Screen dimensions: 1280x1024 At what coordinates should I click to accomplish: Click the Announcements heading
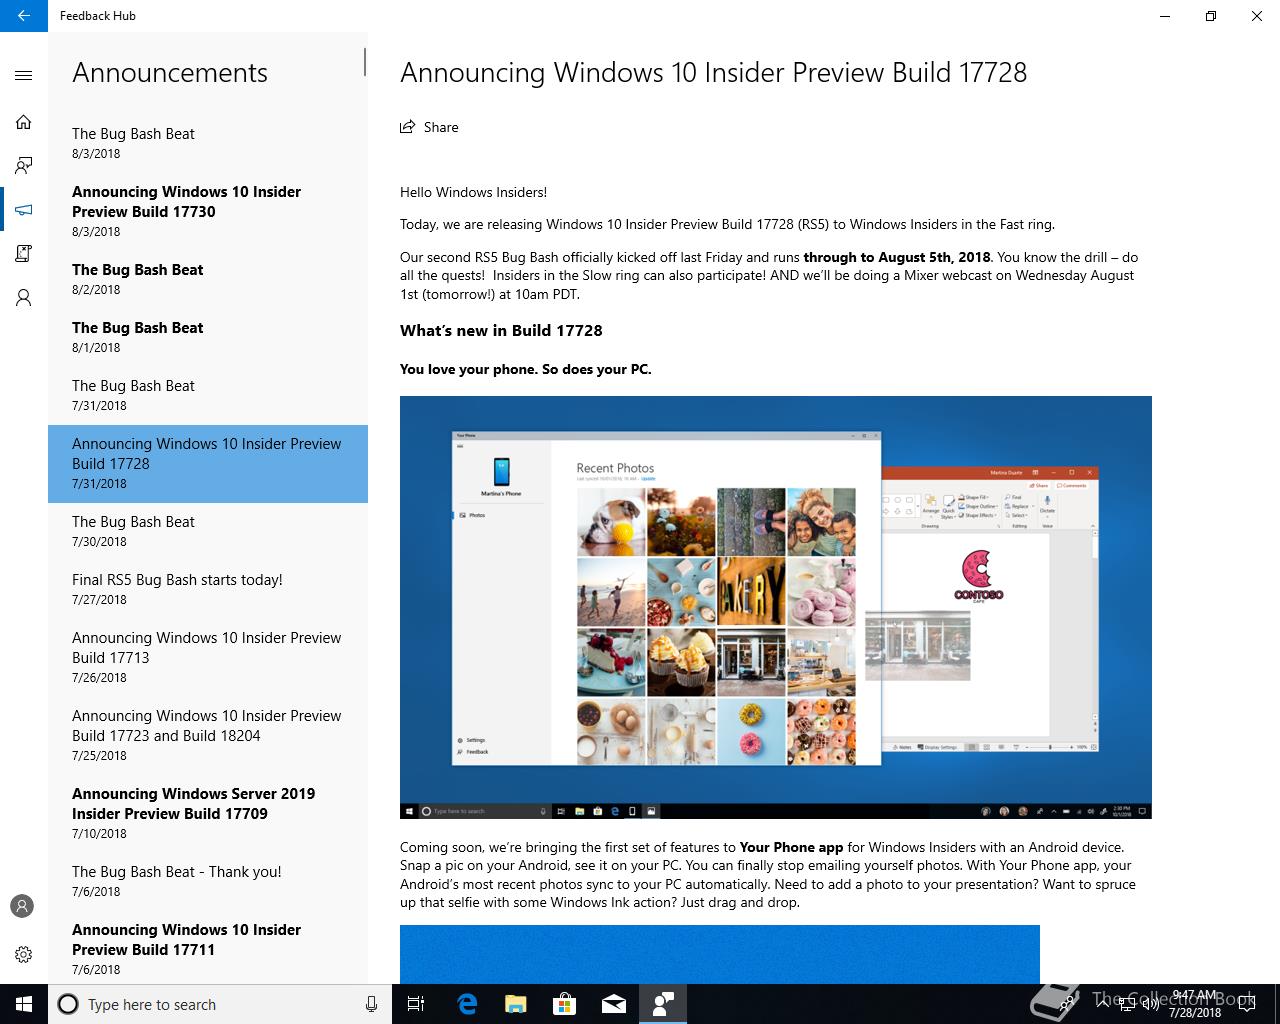(x=170, y=72)
